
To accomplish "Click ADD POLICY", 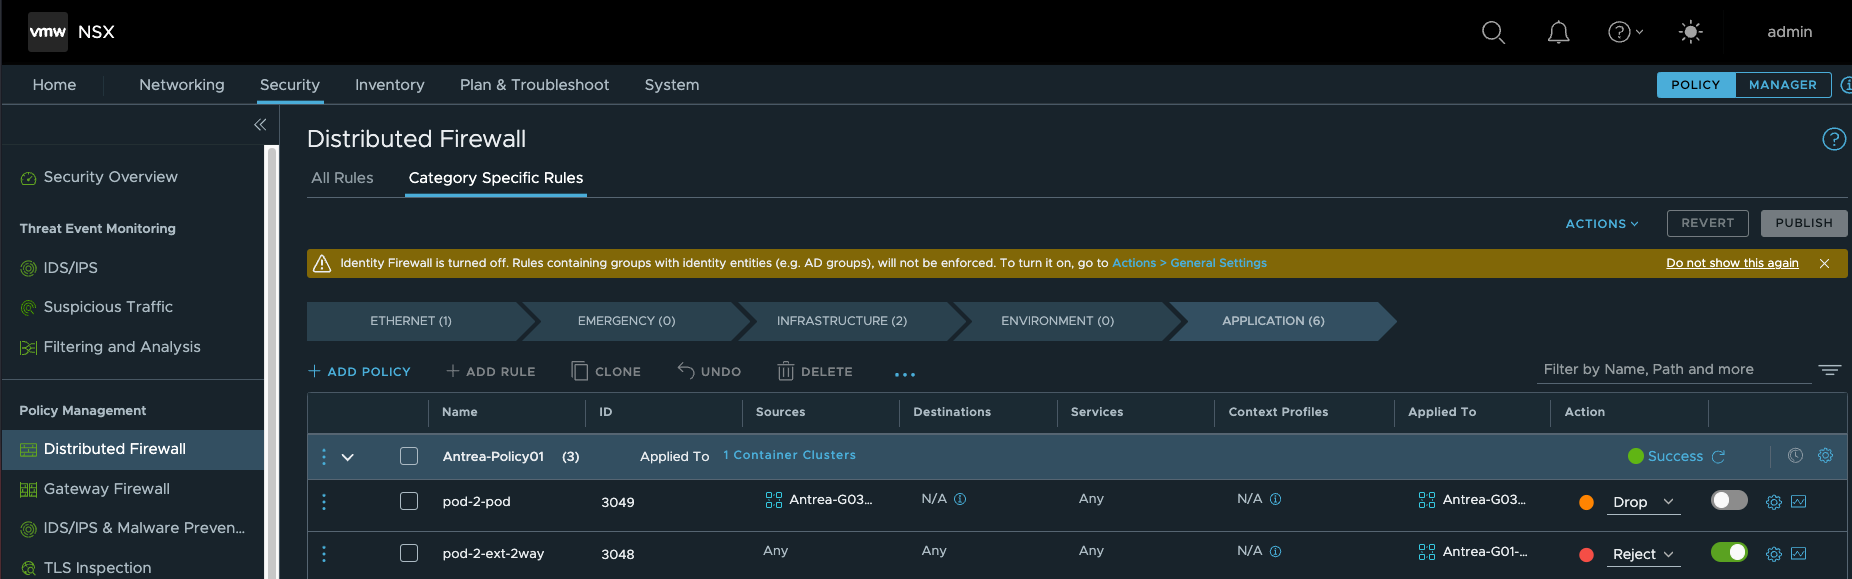I will [x=359, y=371].
